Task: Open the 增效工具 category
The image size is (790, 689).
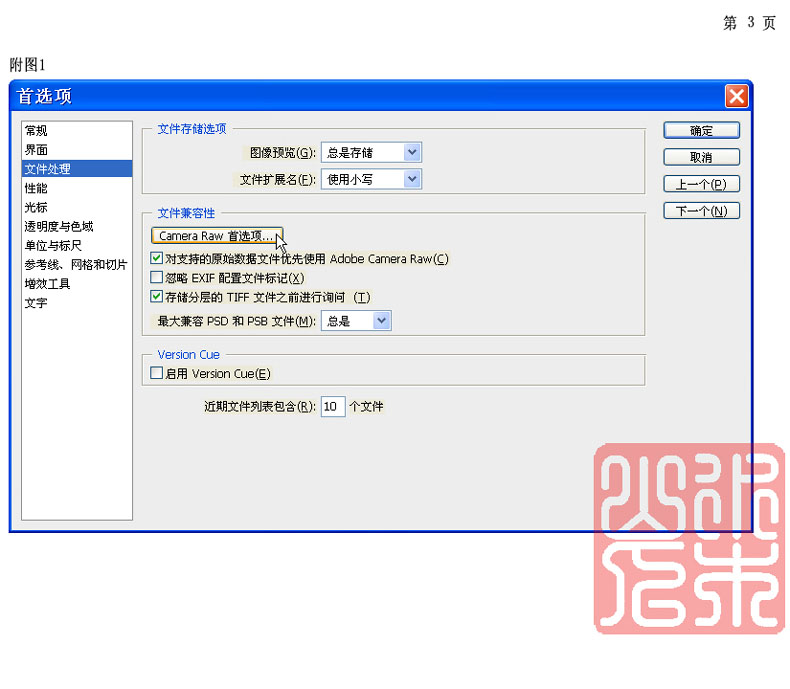Action: (77, 284)
